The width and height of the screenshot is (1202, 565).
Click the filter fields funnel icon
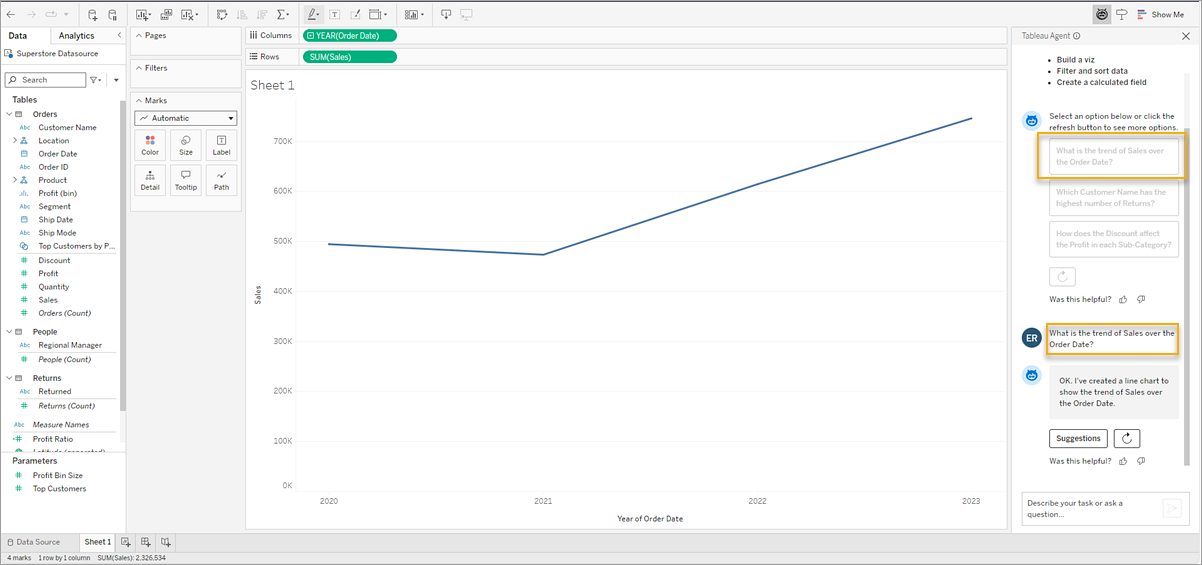(x=95, y=80)
